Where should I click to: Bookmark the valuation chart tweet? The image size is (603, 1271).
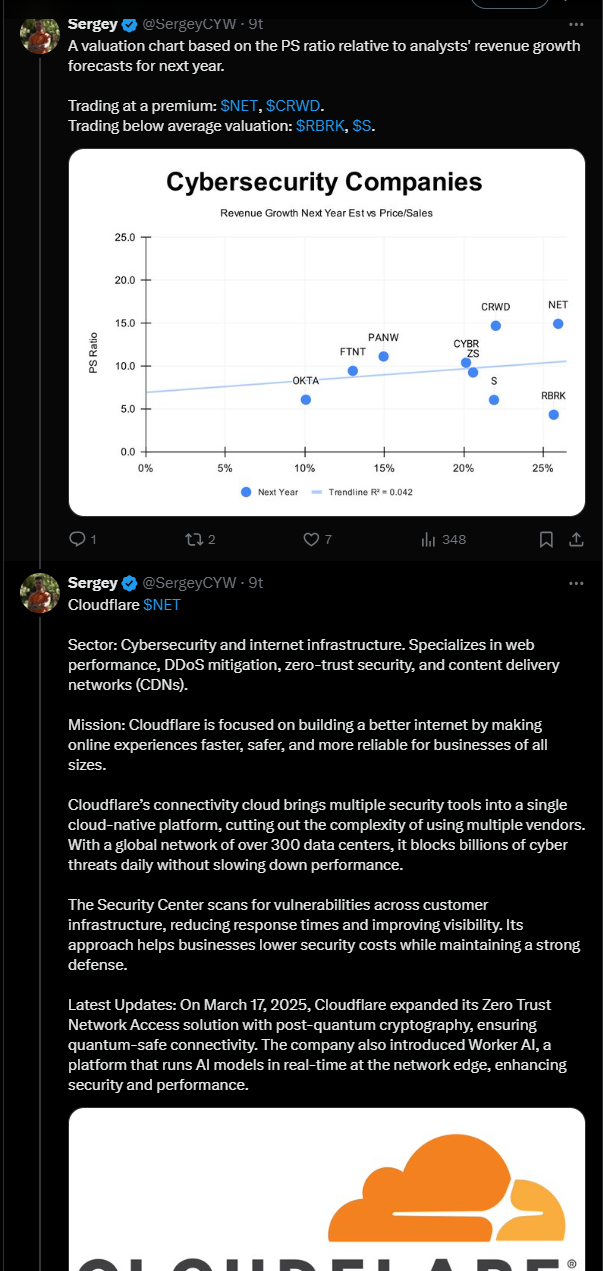546,539
